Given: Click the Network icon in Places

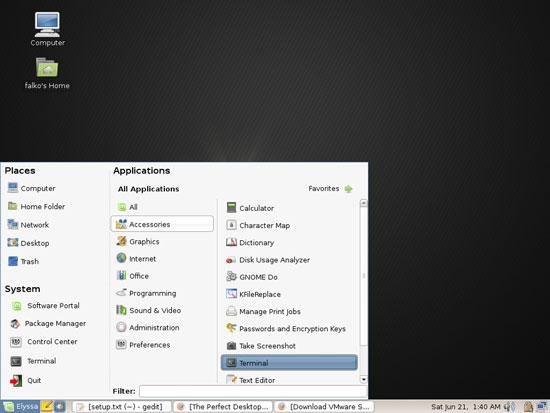Looking at the screenshot, I should [x=13, y=224].
